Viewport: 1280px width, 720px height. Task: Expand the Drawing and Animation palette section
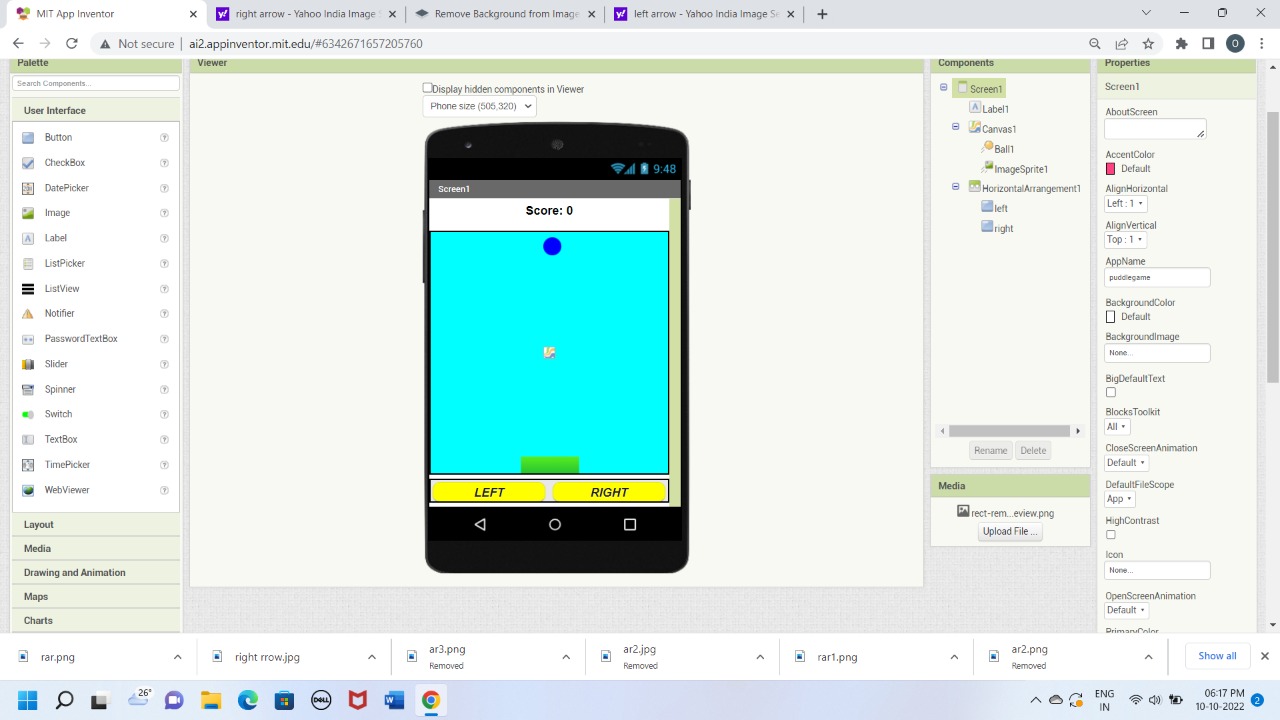(x=74, y=572)
